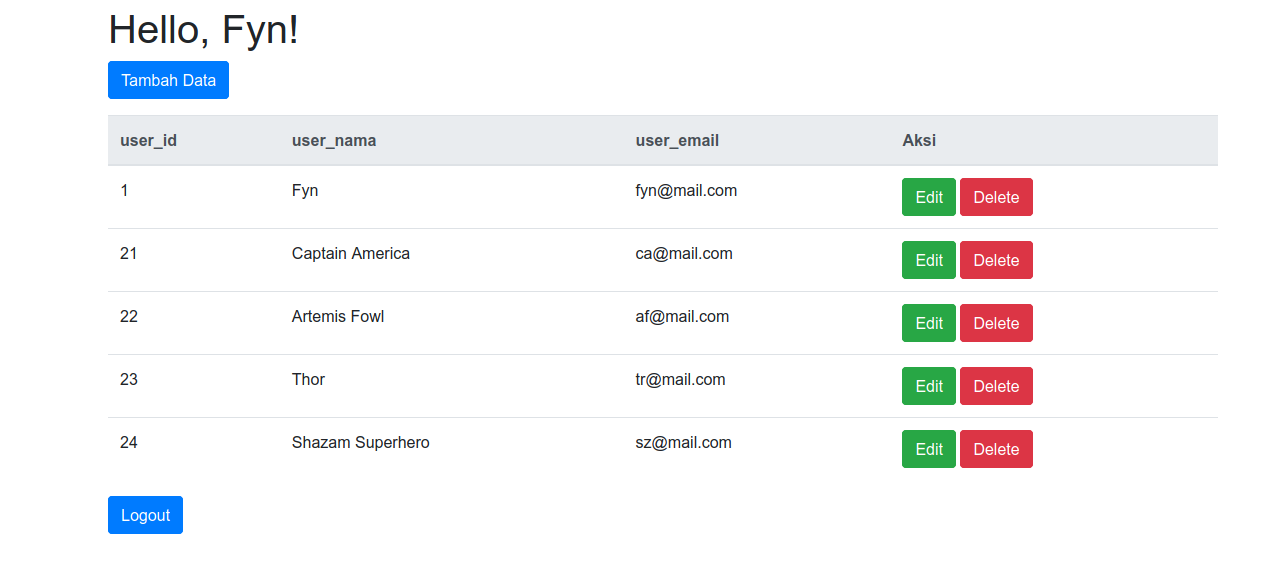Delete the Captain America entry
Screen dimensions: 1268x577
pos(996,260)
